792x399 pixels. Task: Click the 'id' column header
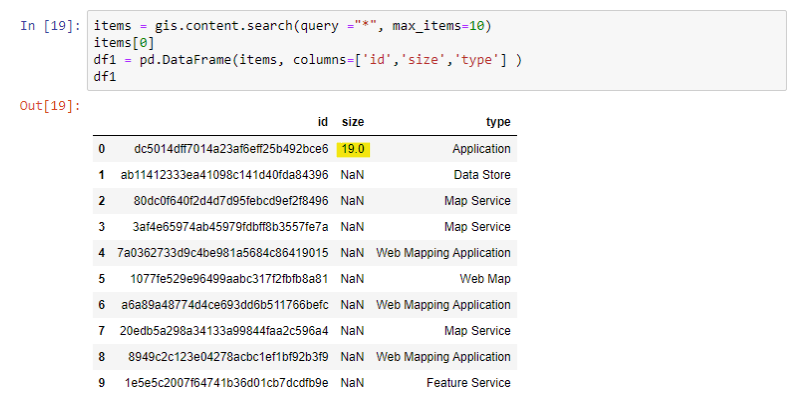tap(323, 122)
